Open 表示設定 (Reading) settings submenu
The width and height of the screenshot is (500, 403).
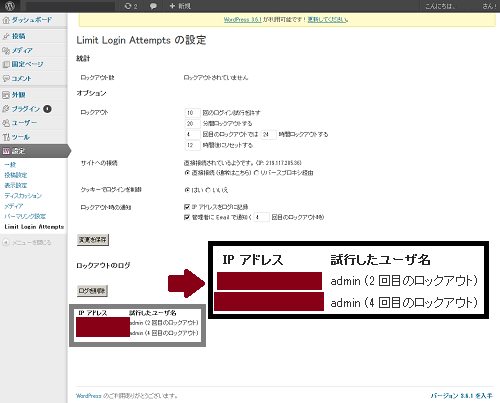(x=16, y=185)
